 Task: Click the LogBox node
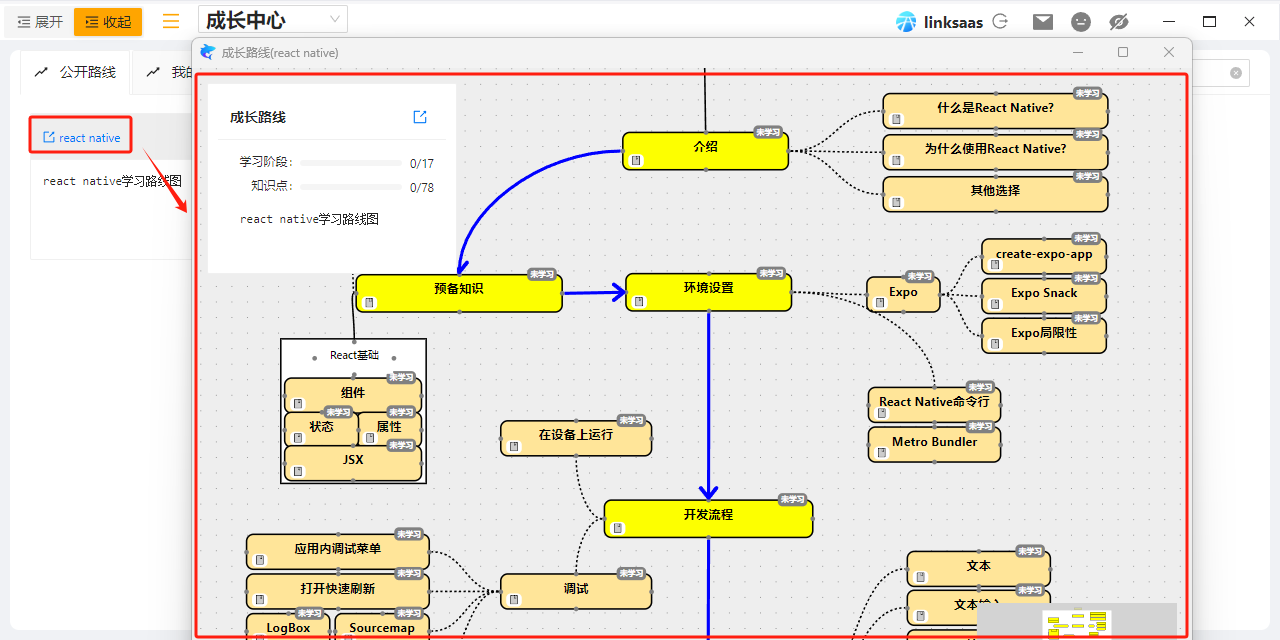(288, 627)
